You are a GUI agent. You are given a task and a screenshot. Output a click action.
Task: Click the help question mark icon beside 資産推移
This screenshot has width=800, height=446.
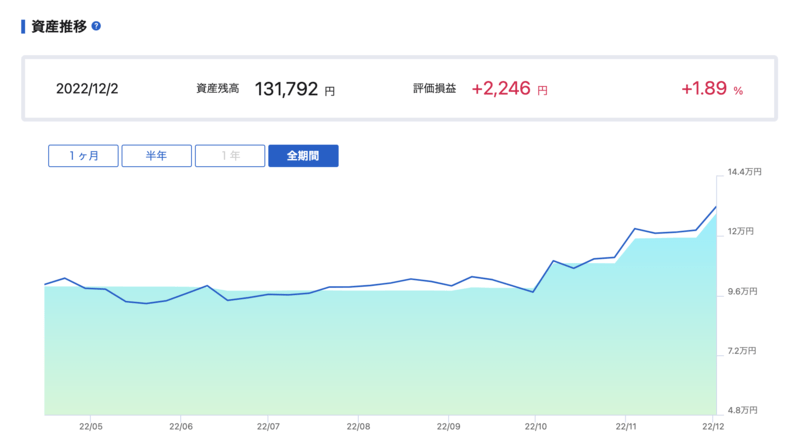(96, 26)
